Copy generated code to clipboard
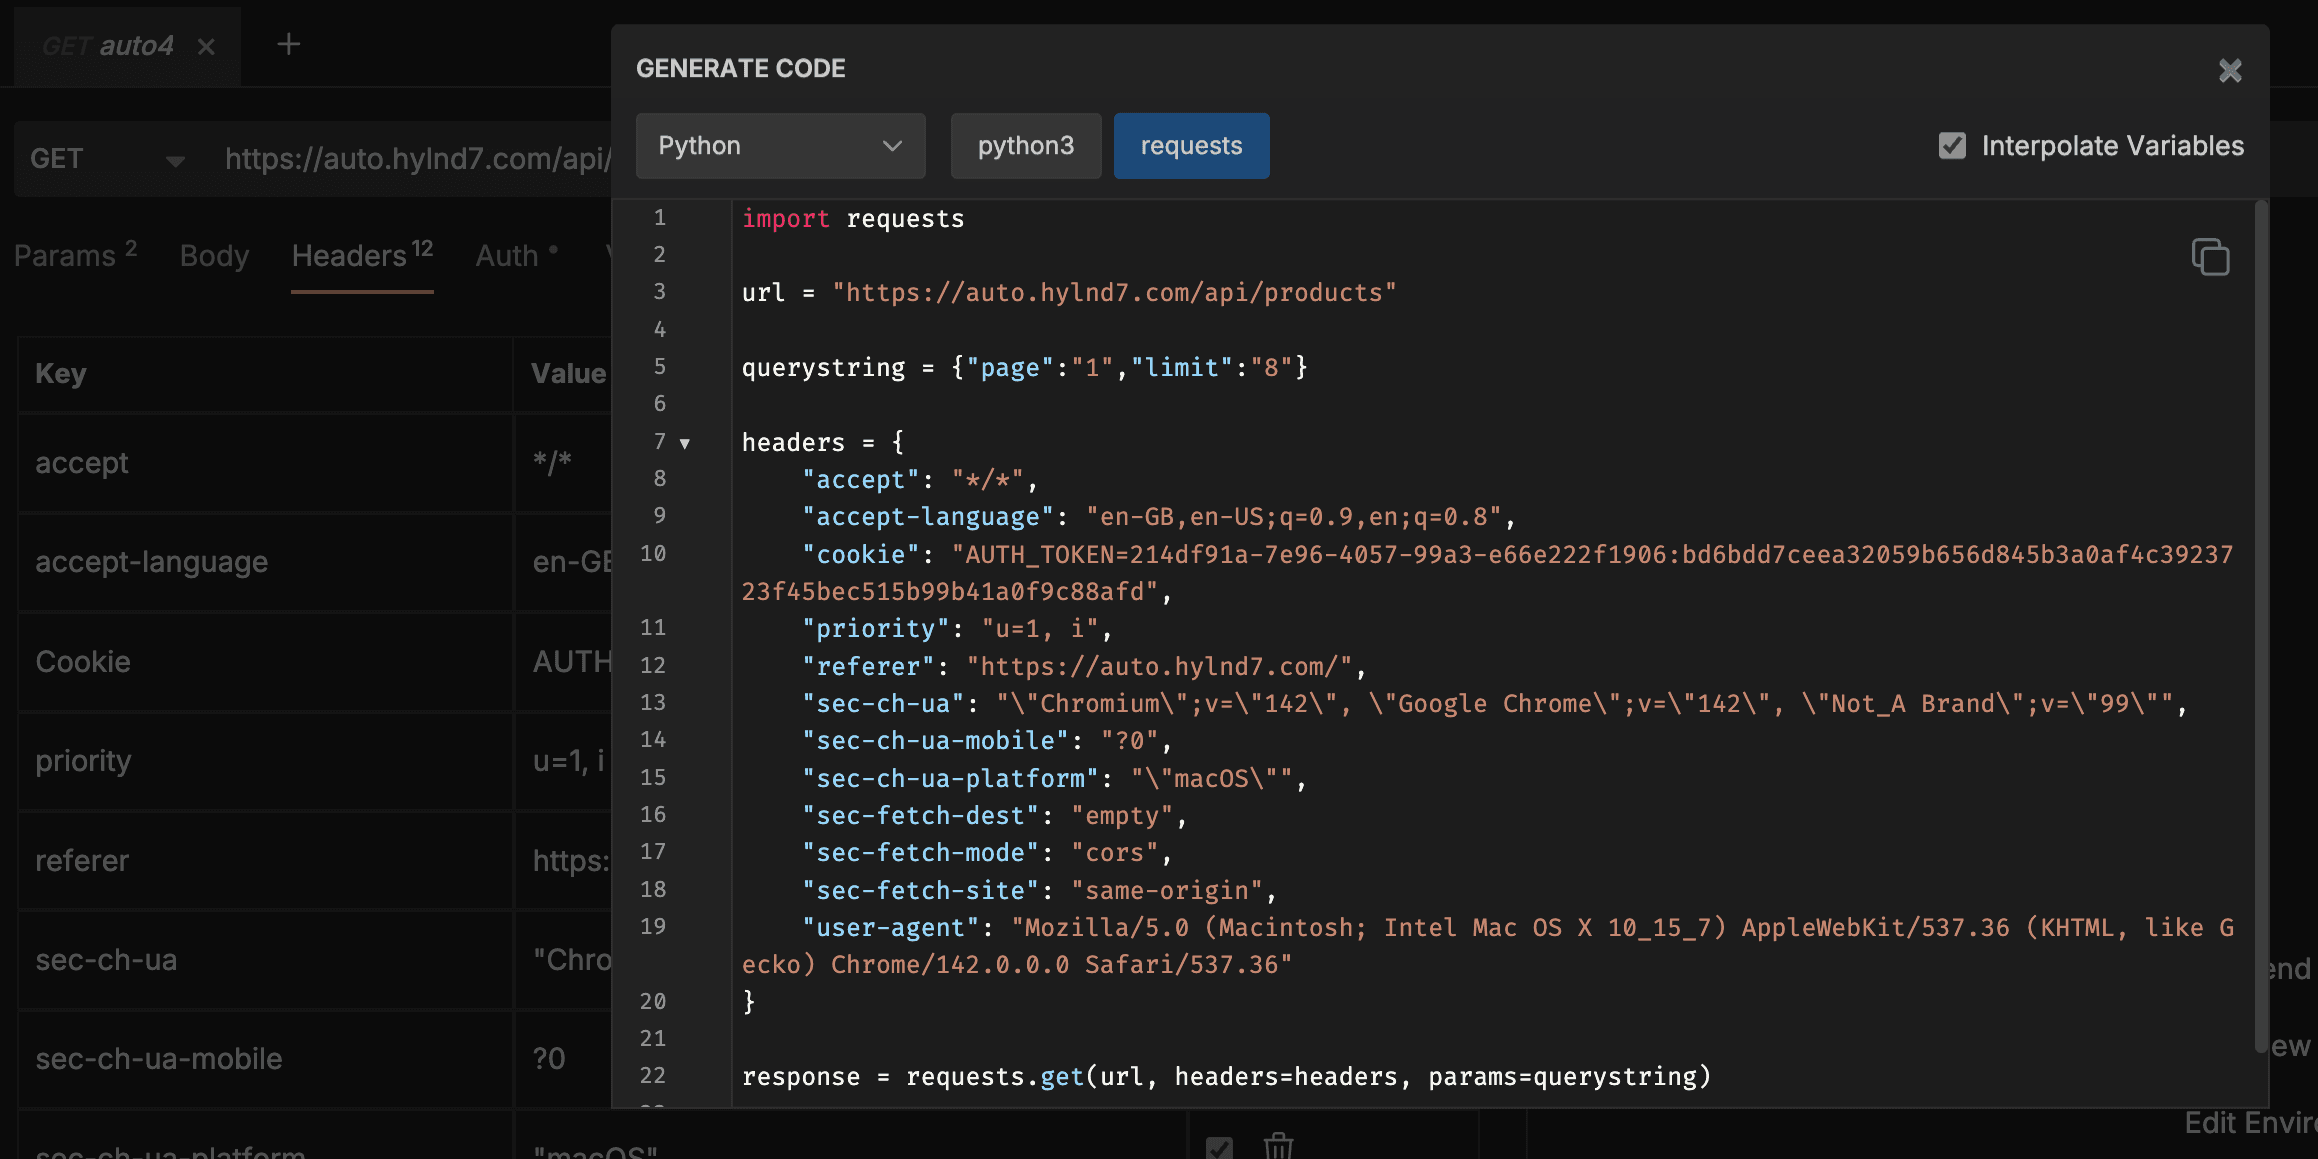Image resolution: width=2318 pixels, height=1159 pixels. tap(2210, 257)
